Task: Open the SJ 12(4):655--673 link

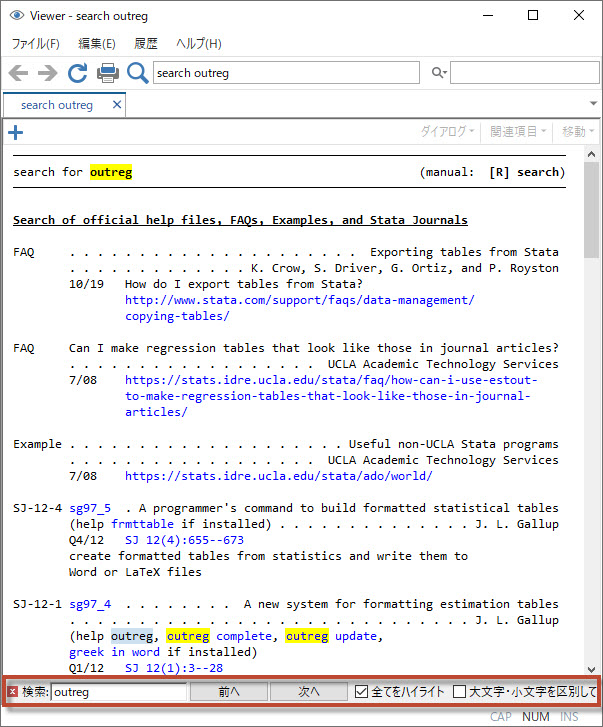Action: click(x=184, y=540)
